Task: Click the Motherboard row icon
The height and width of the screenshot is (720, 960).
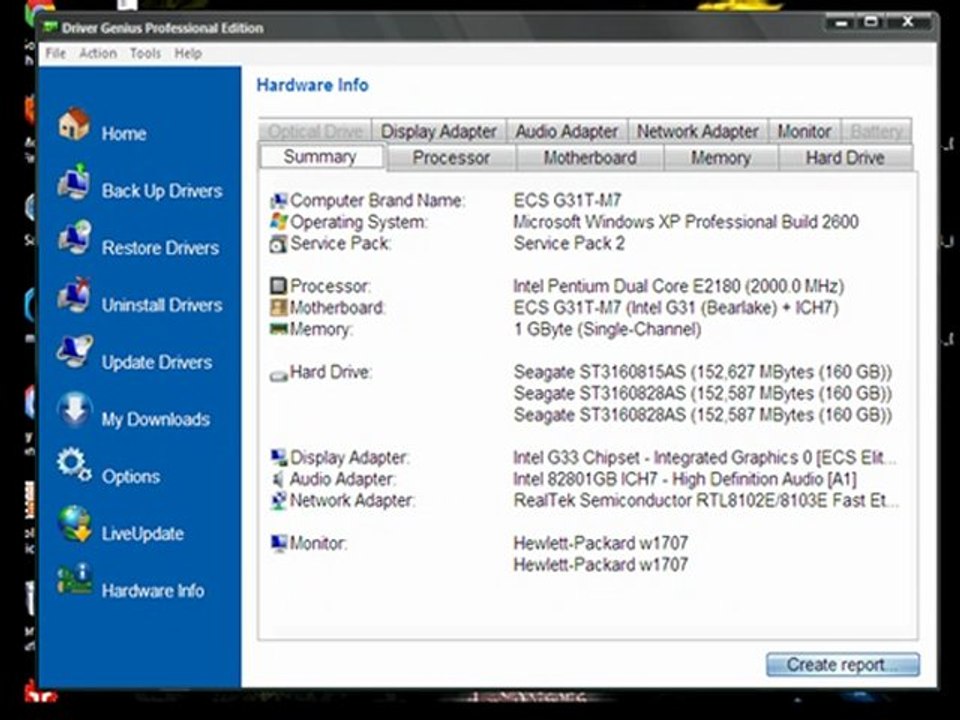Action: coord(279,307)
